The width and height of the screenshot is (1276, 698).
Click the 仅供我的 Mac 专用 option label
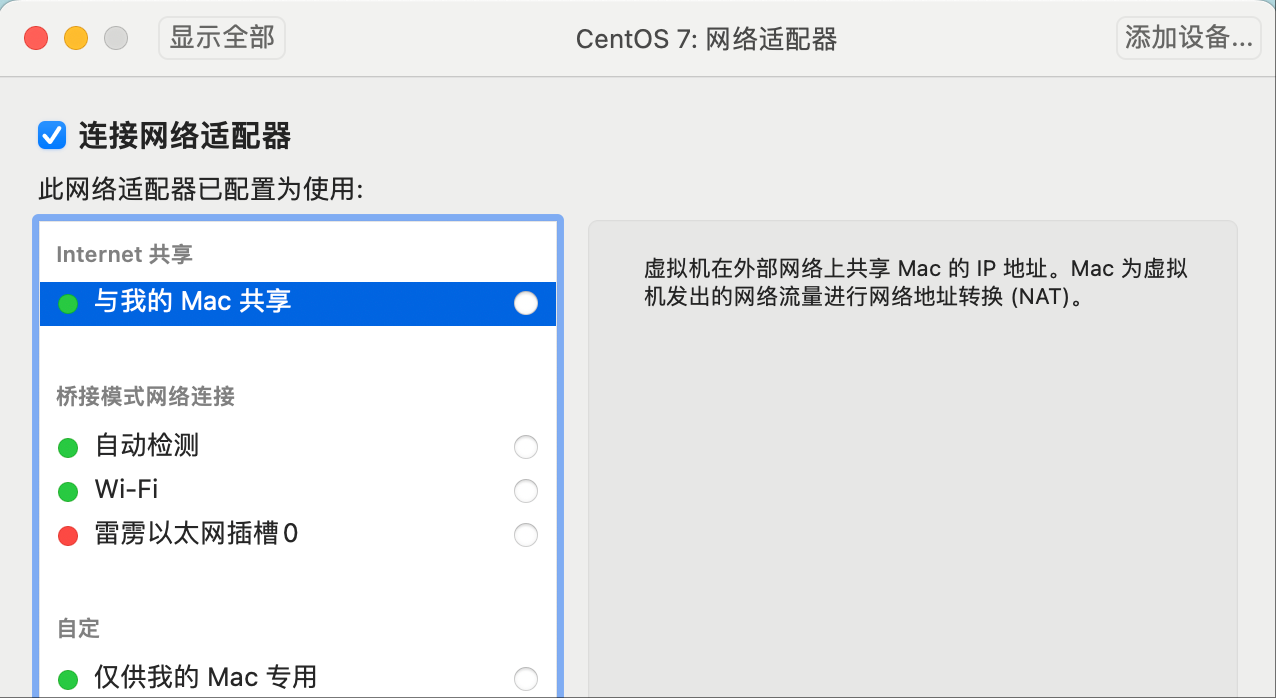pyautogui.click(x=206, y=678)
